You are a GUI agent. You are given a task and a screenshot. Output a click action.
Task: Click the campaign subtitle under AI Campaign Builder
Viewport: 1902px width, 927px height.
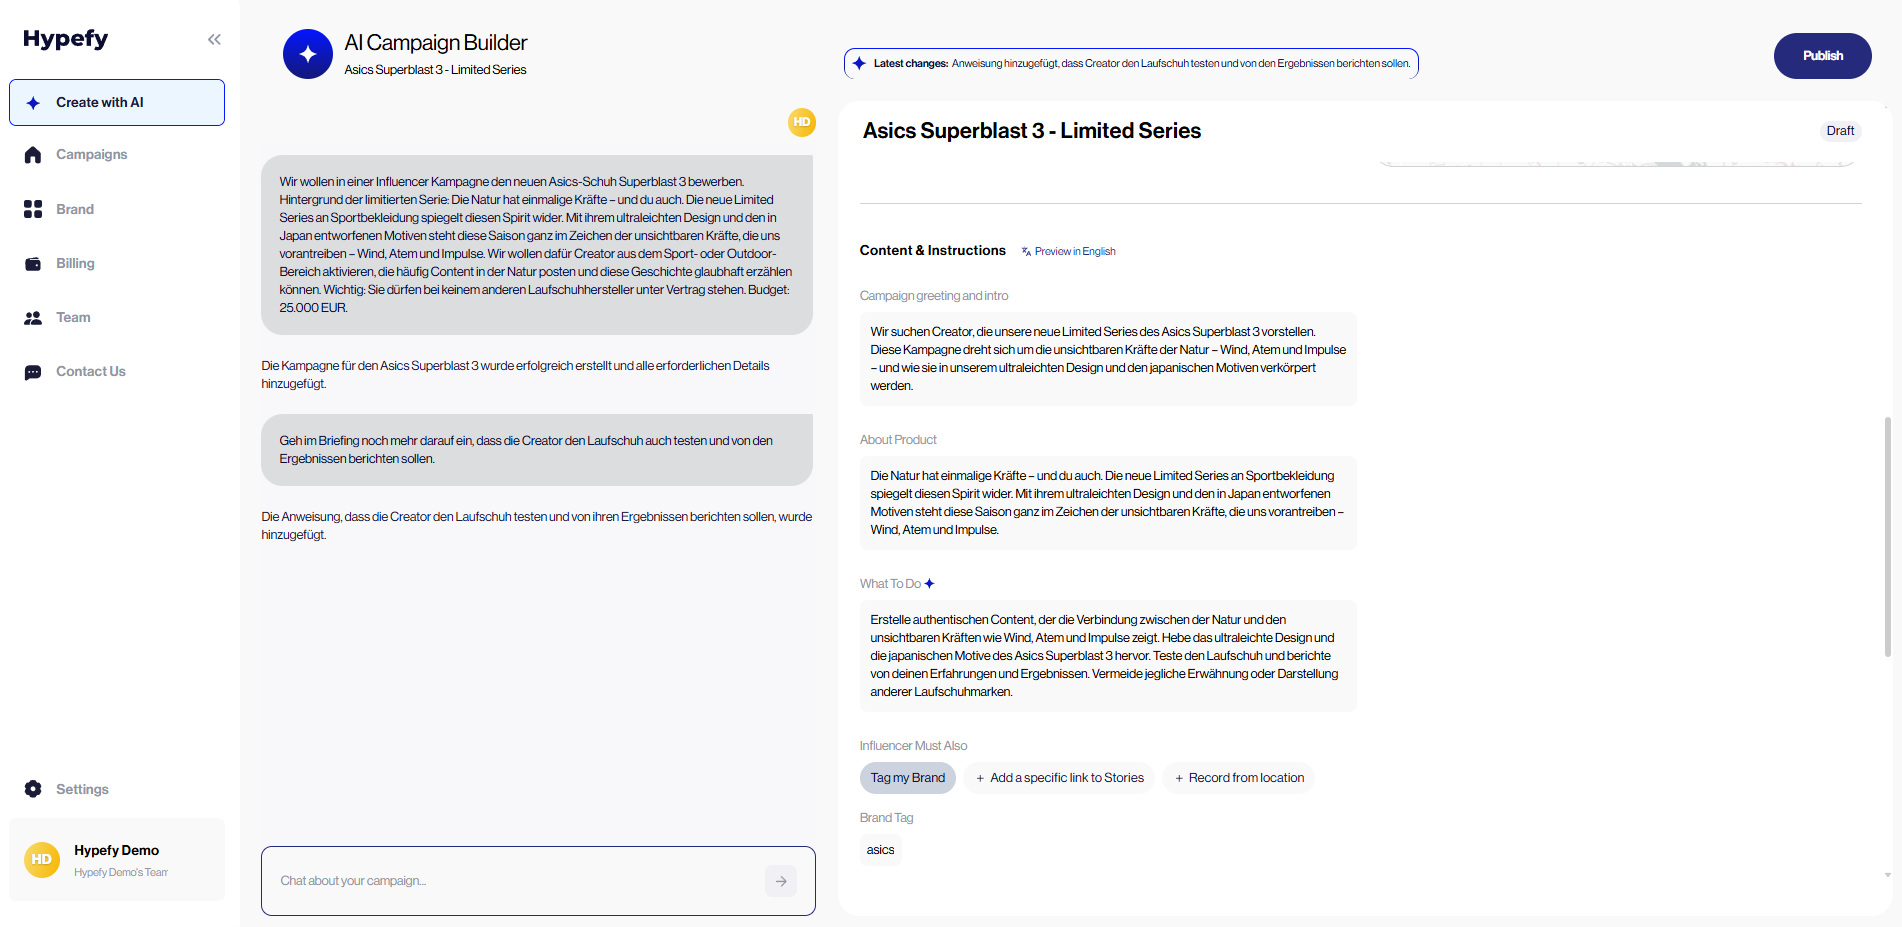[x=436, y=70]
